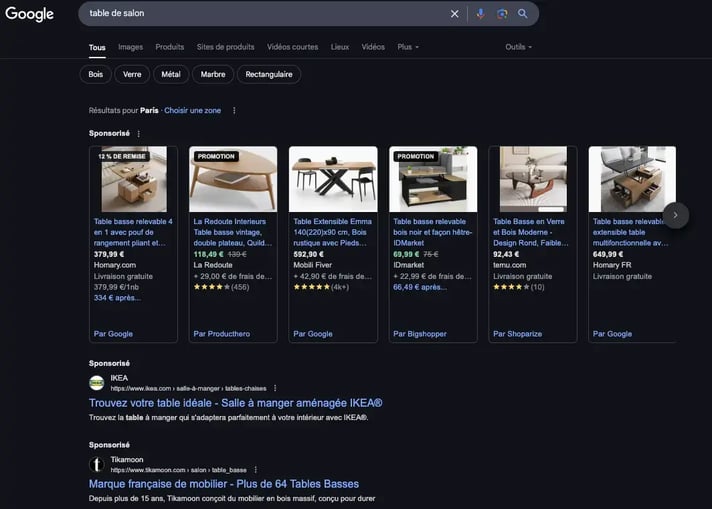The height and width of the screenshot is (509, 712).
Task: Open IKEA 'Trouvez votre table idéale' ad headline
Action: (x=236, y=403)
